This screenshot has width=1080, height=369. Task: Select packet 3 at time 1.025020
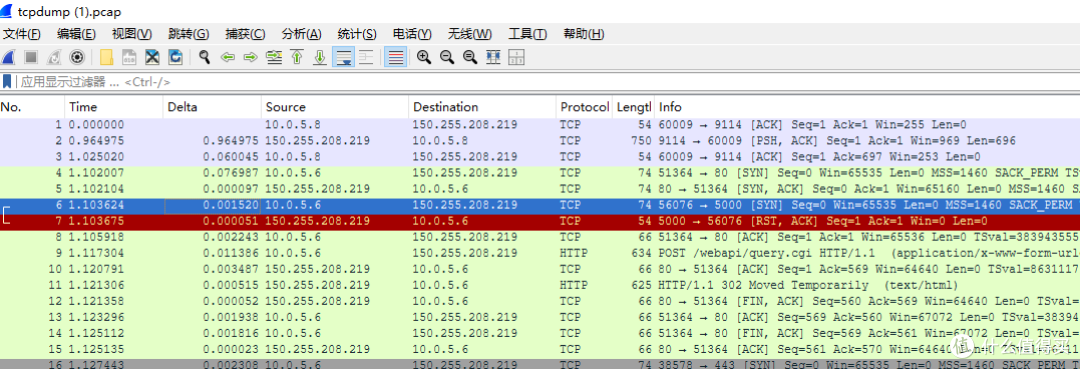point(540,157)
